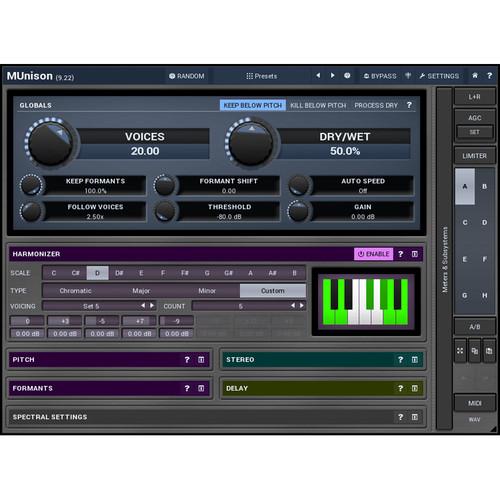Click the SET button under AGC
The height and width of the screenshot is (500, 500).
(x=474, y=132)
